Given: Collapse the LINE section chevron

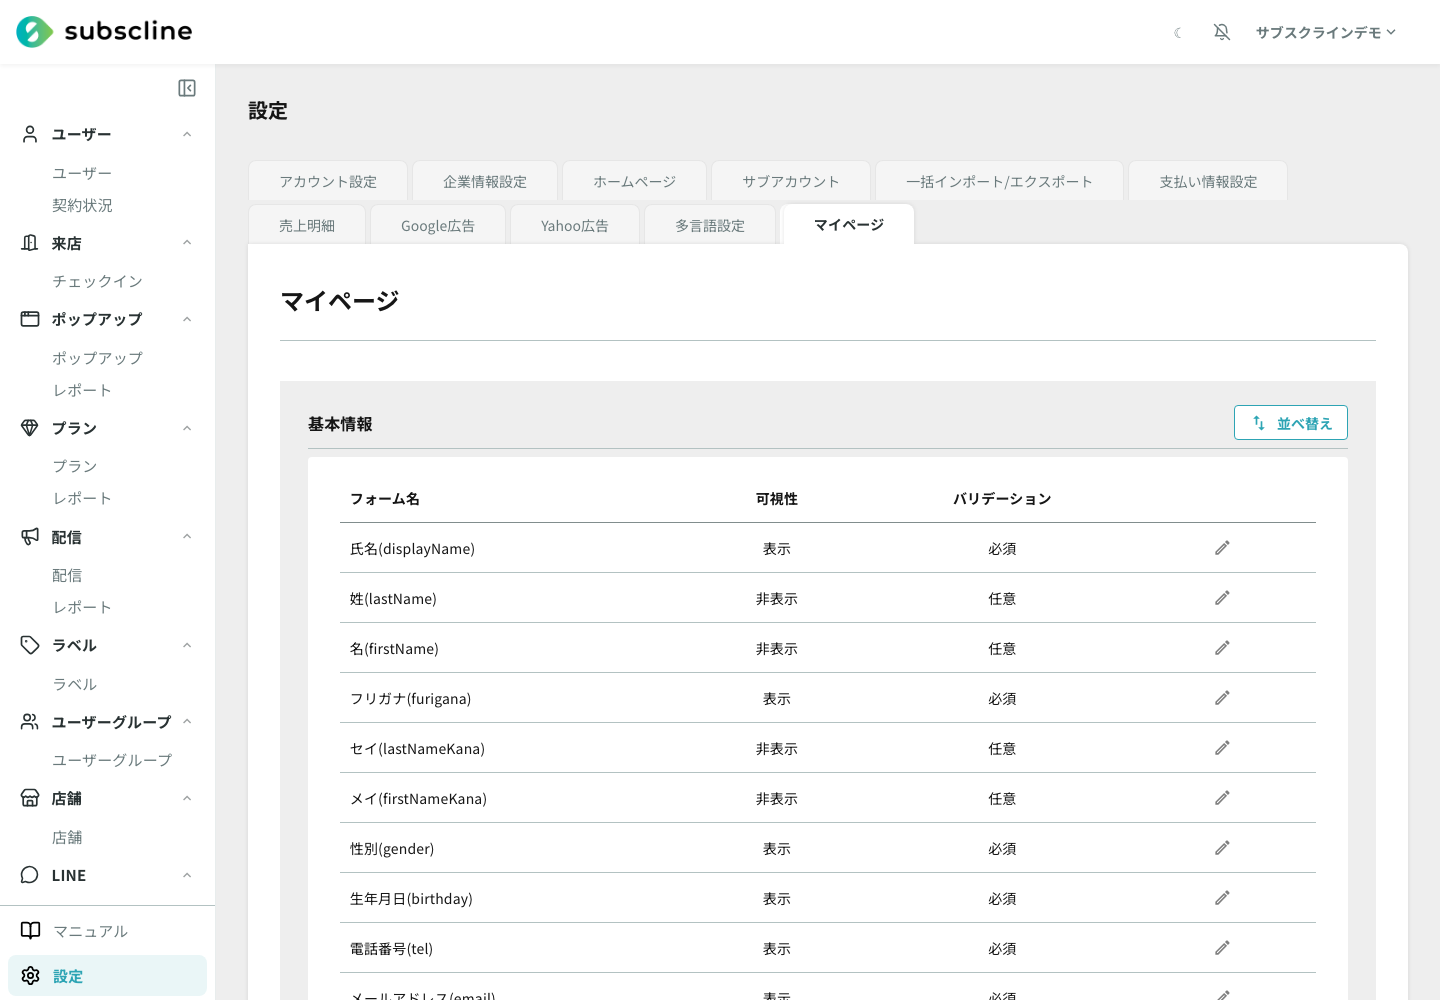Looking at the screenshot, I should tap(187, 875).
